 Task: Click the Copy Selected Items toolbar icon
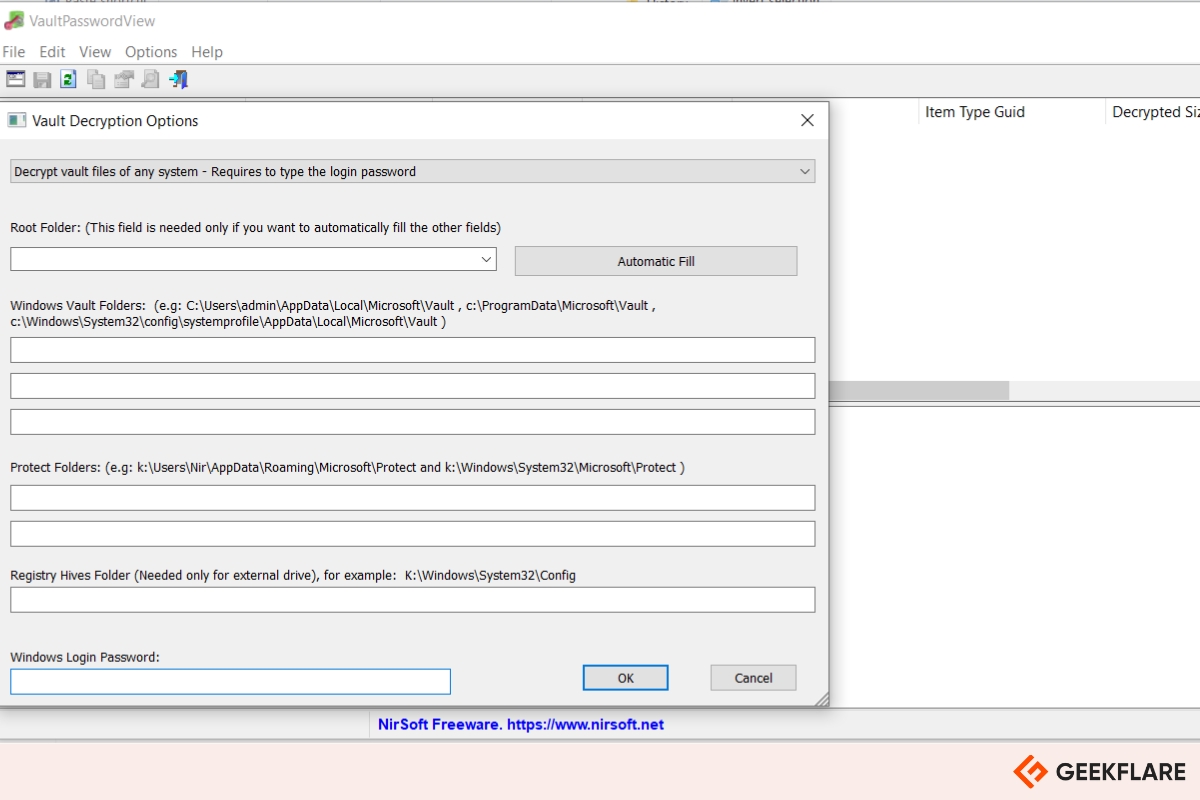pos(96,79)
